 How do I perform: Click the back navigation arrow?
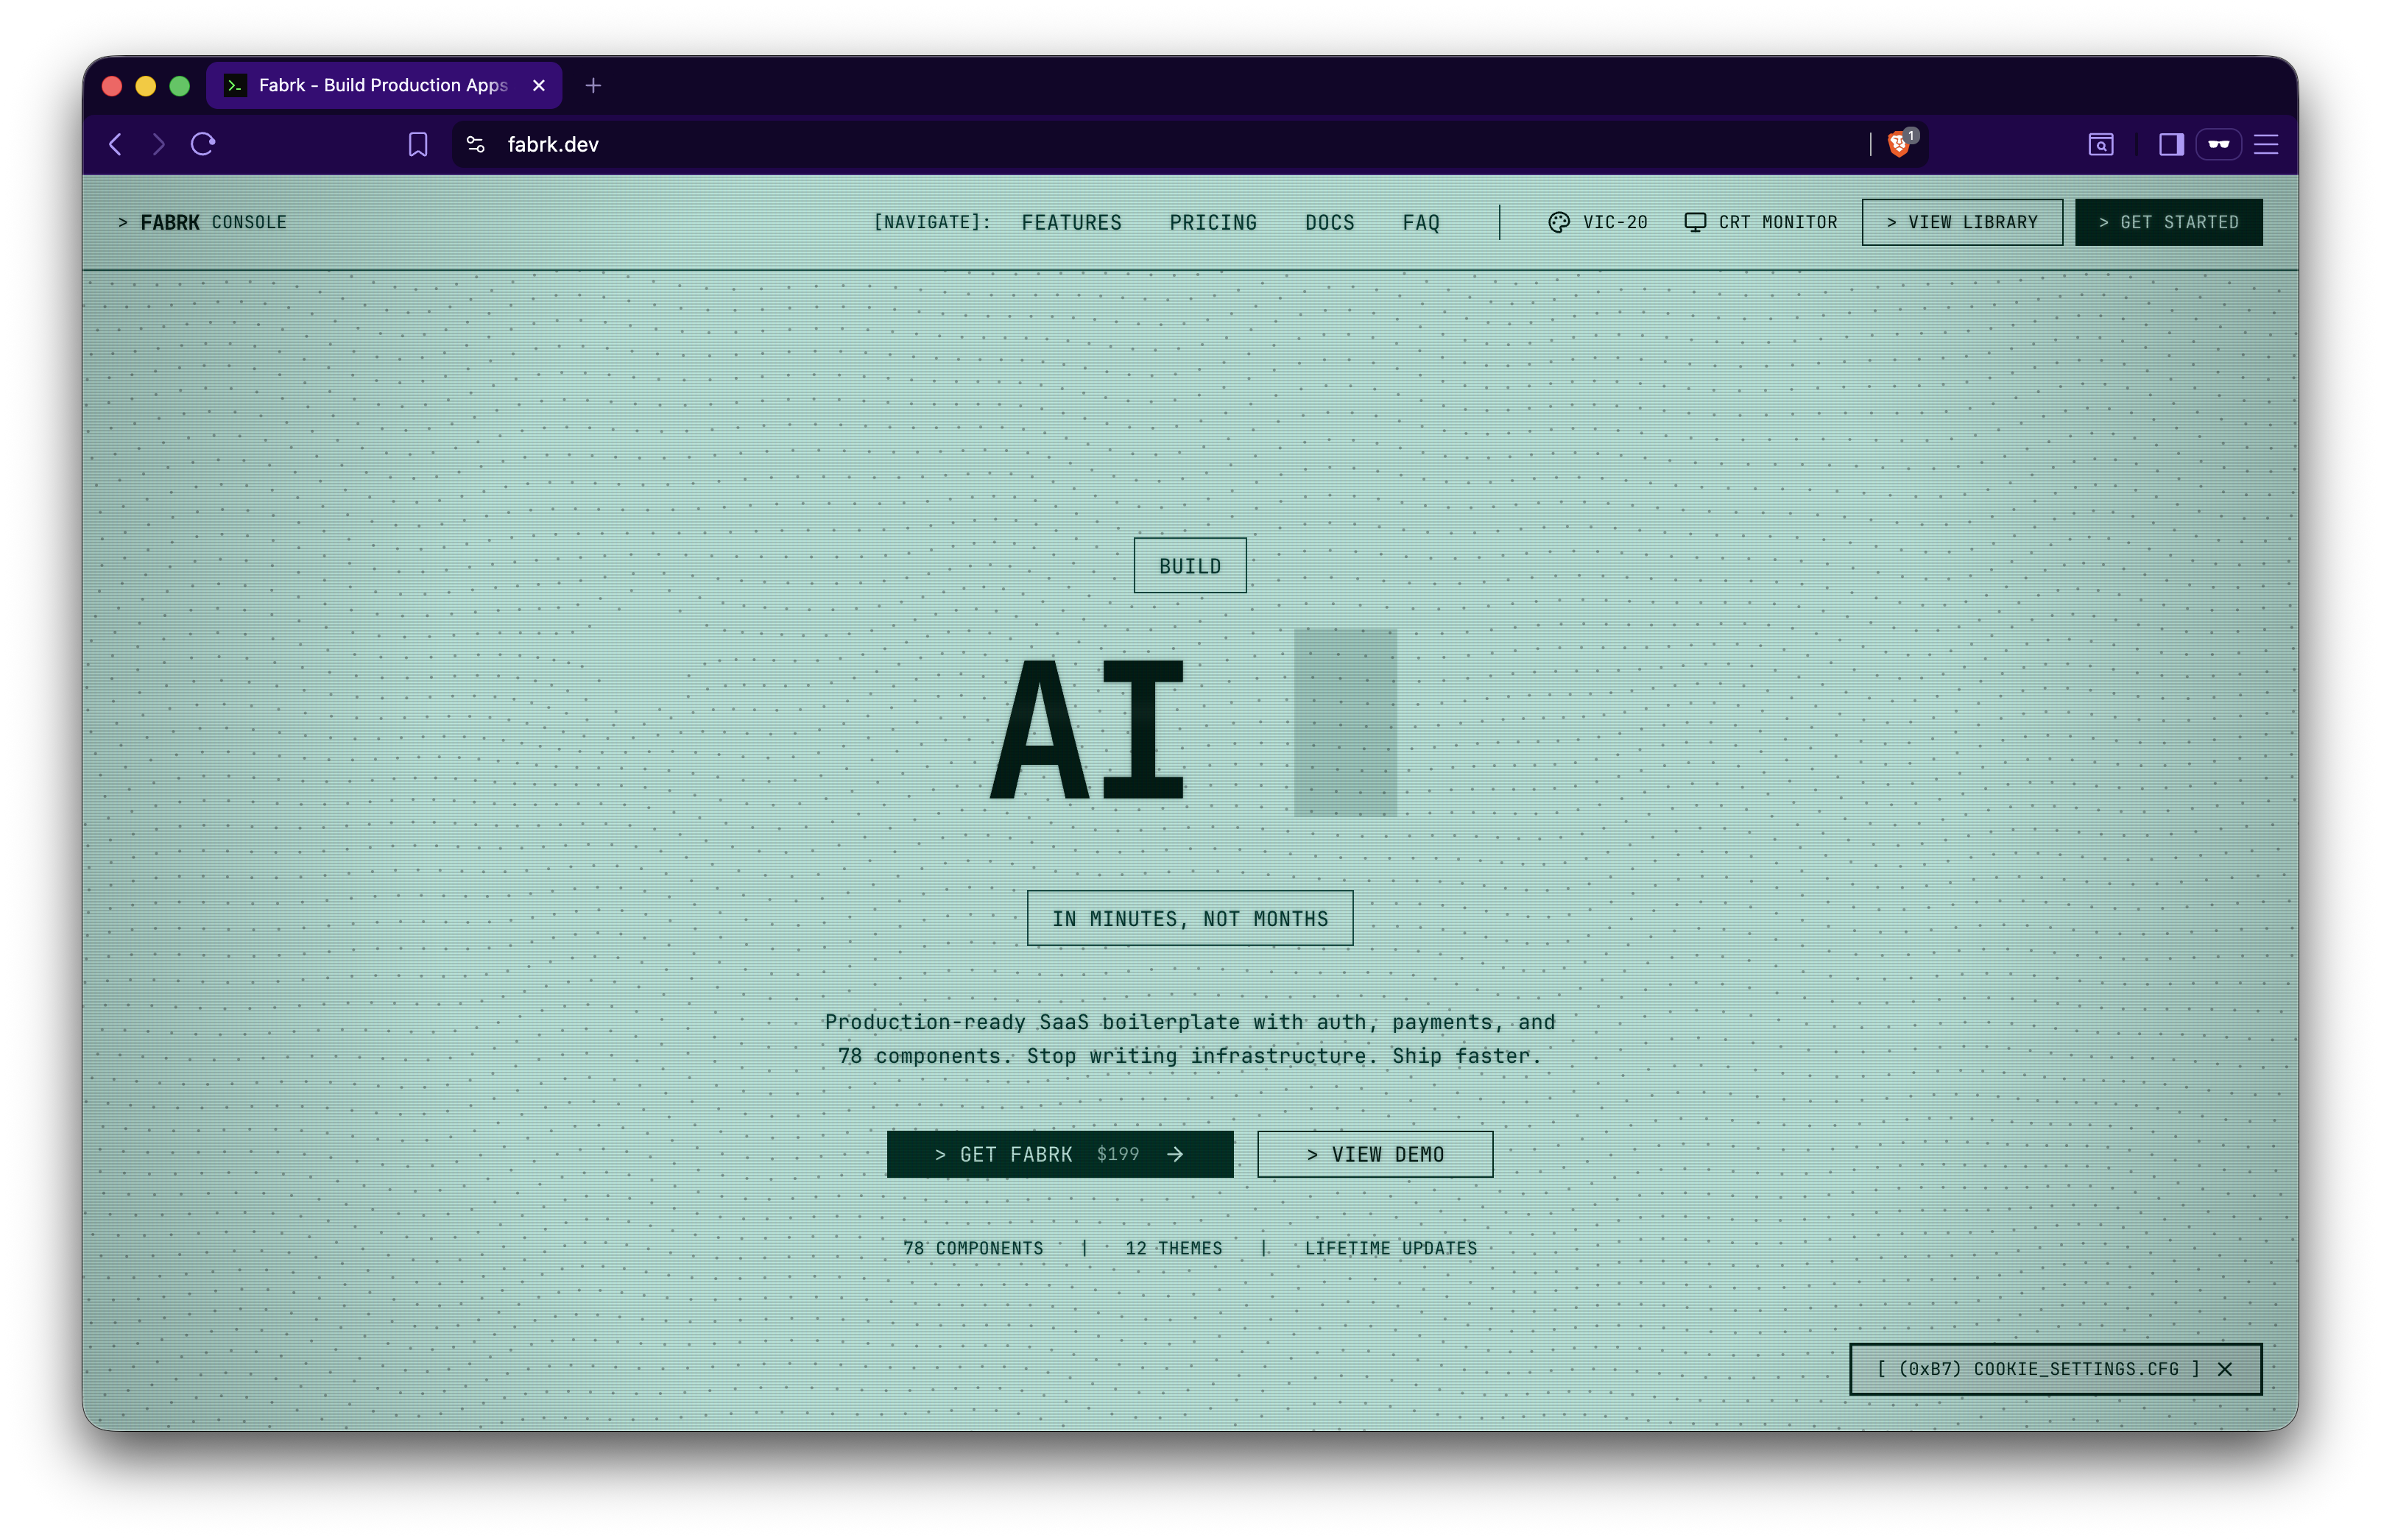click(115, 144)
